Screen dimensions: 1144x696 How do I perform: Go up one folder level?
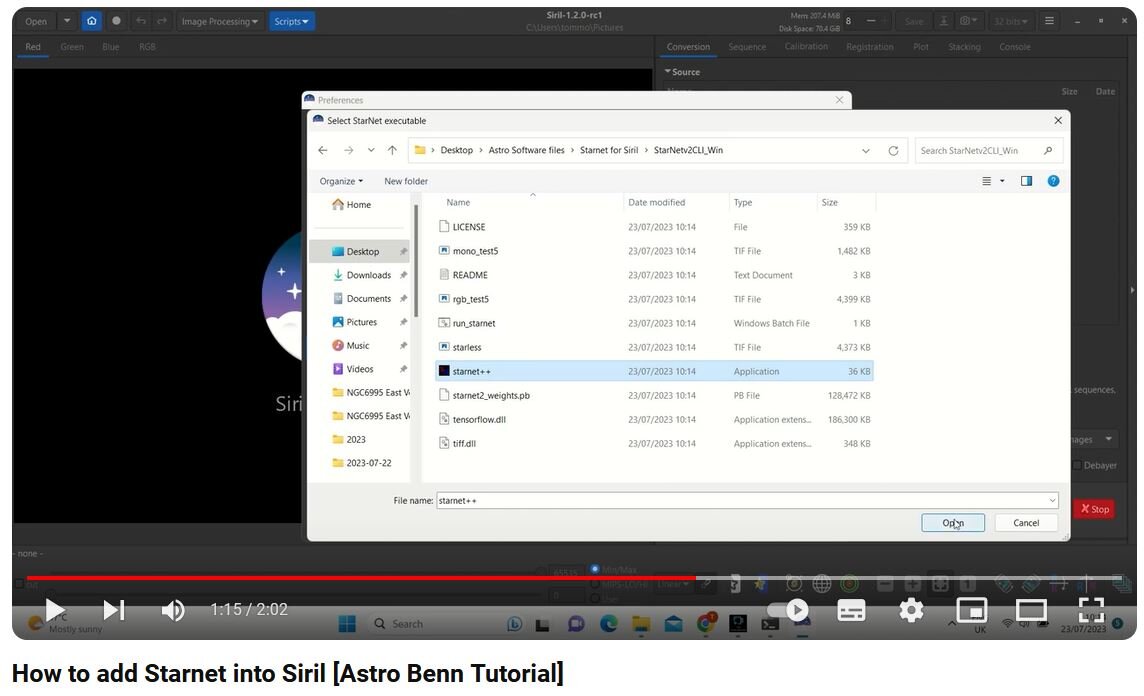393,150
